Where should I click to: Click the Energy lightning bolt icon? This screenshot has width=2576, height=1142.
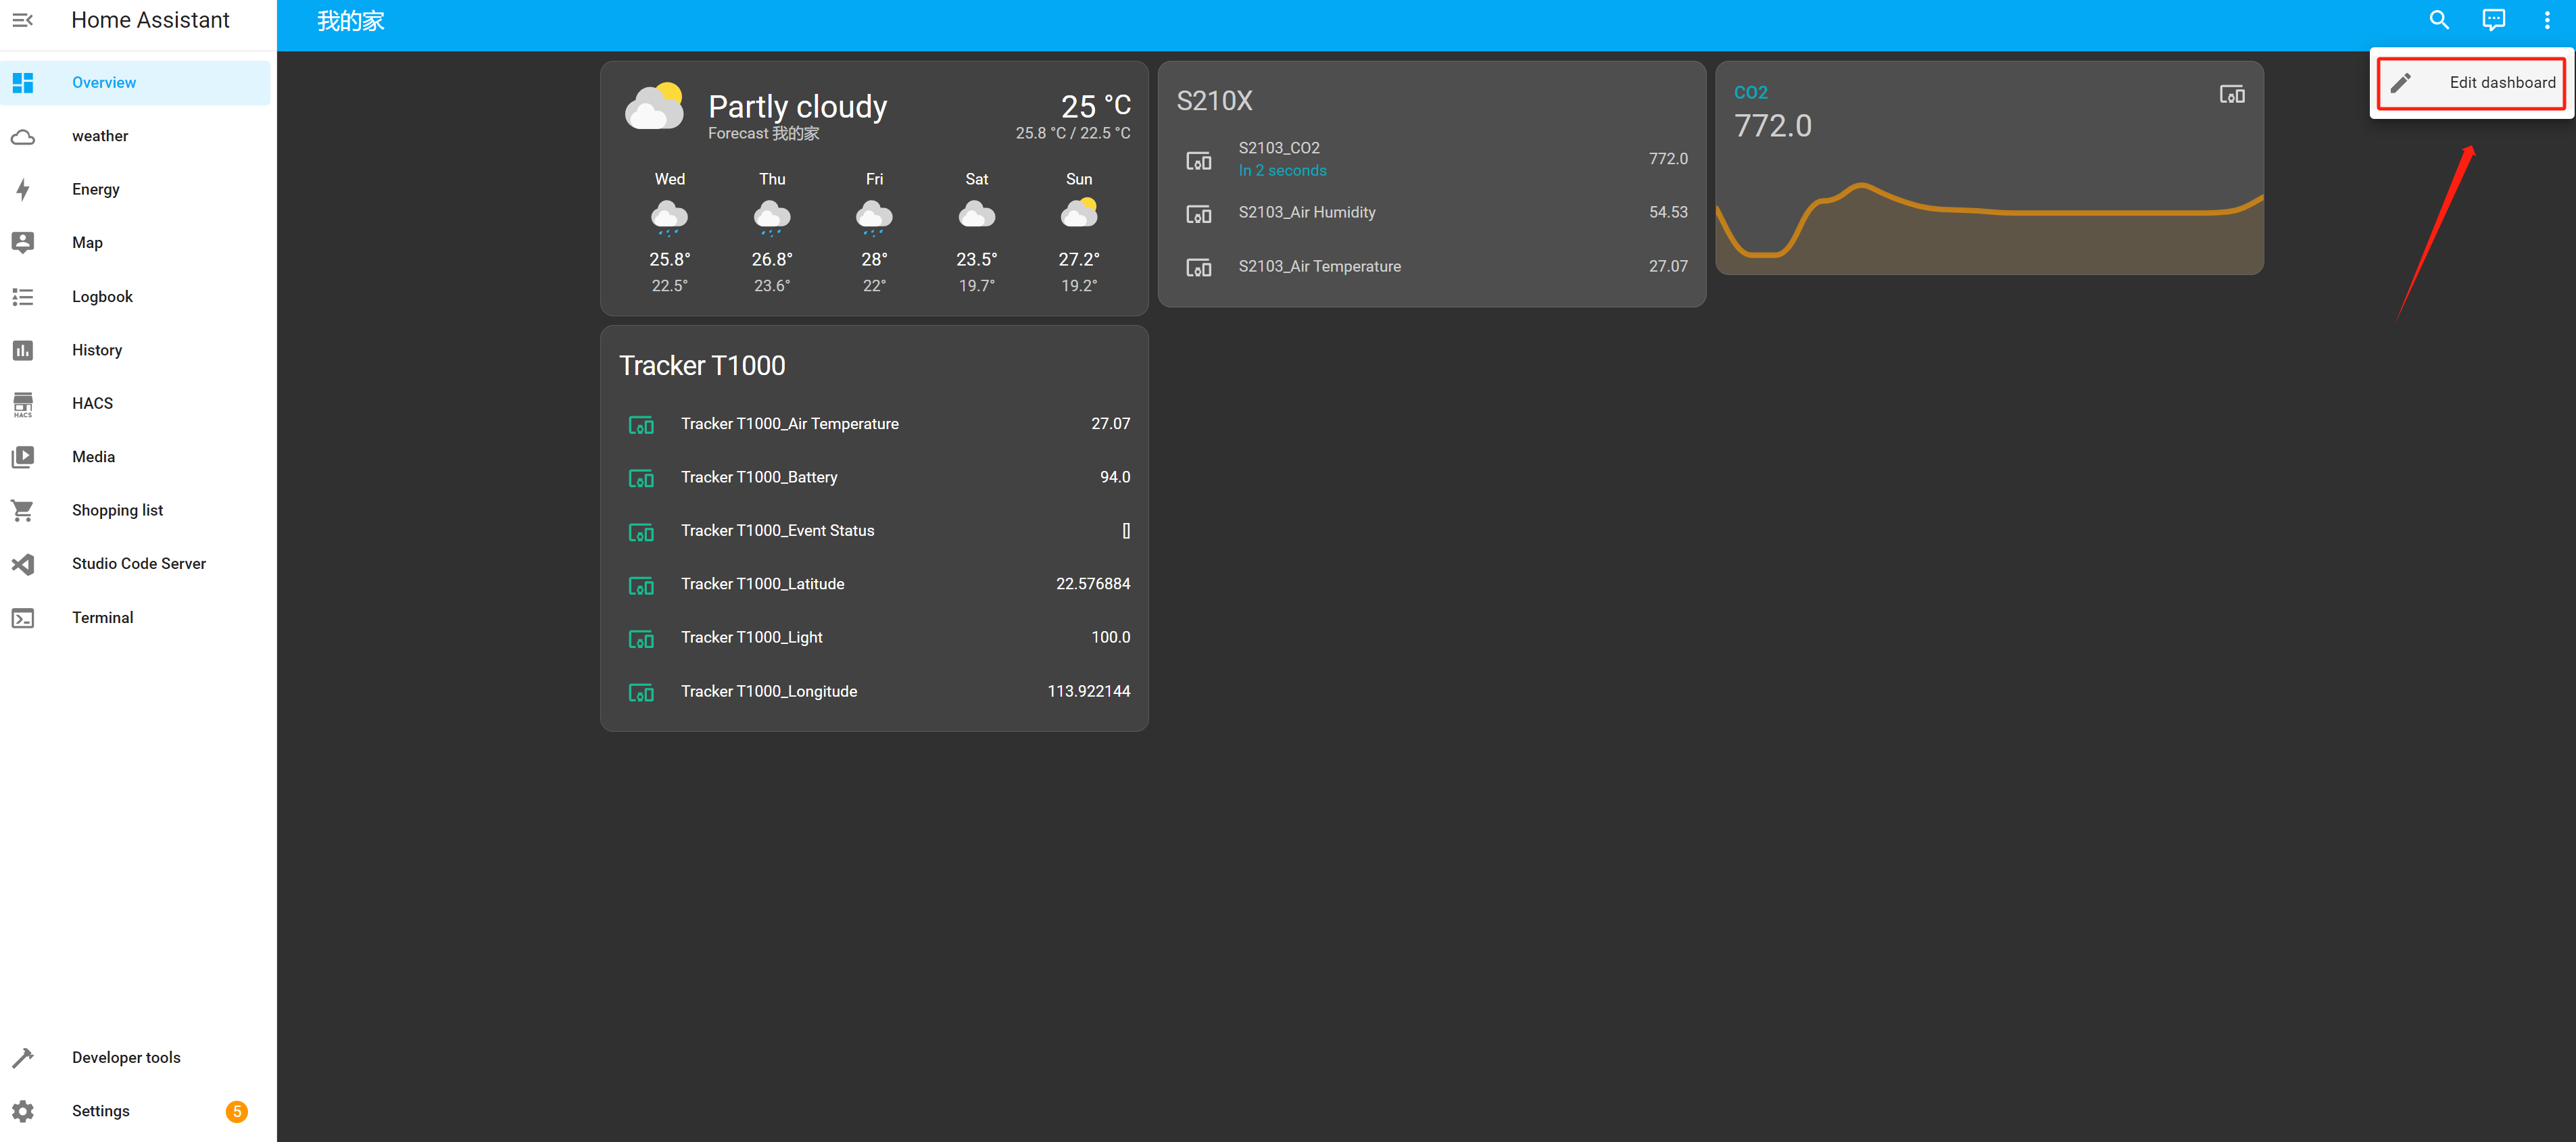pos(23,190)
